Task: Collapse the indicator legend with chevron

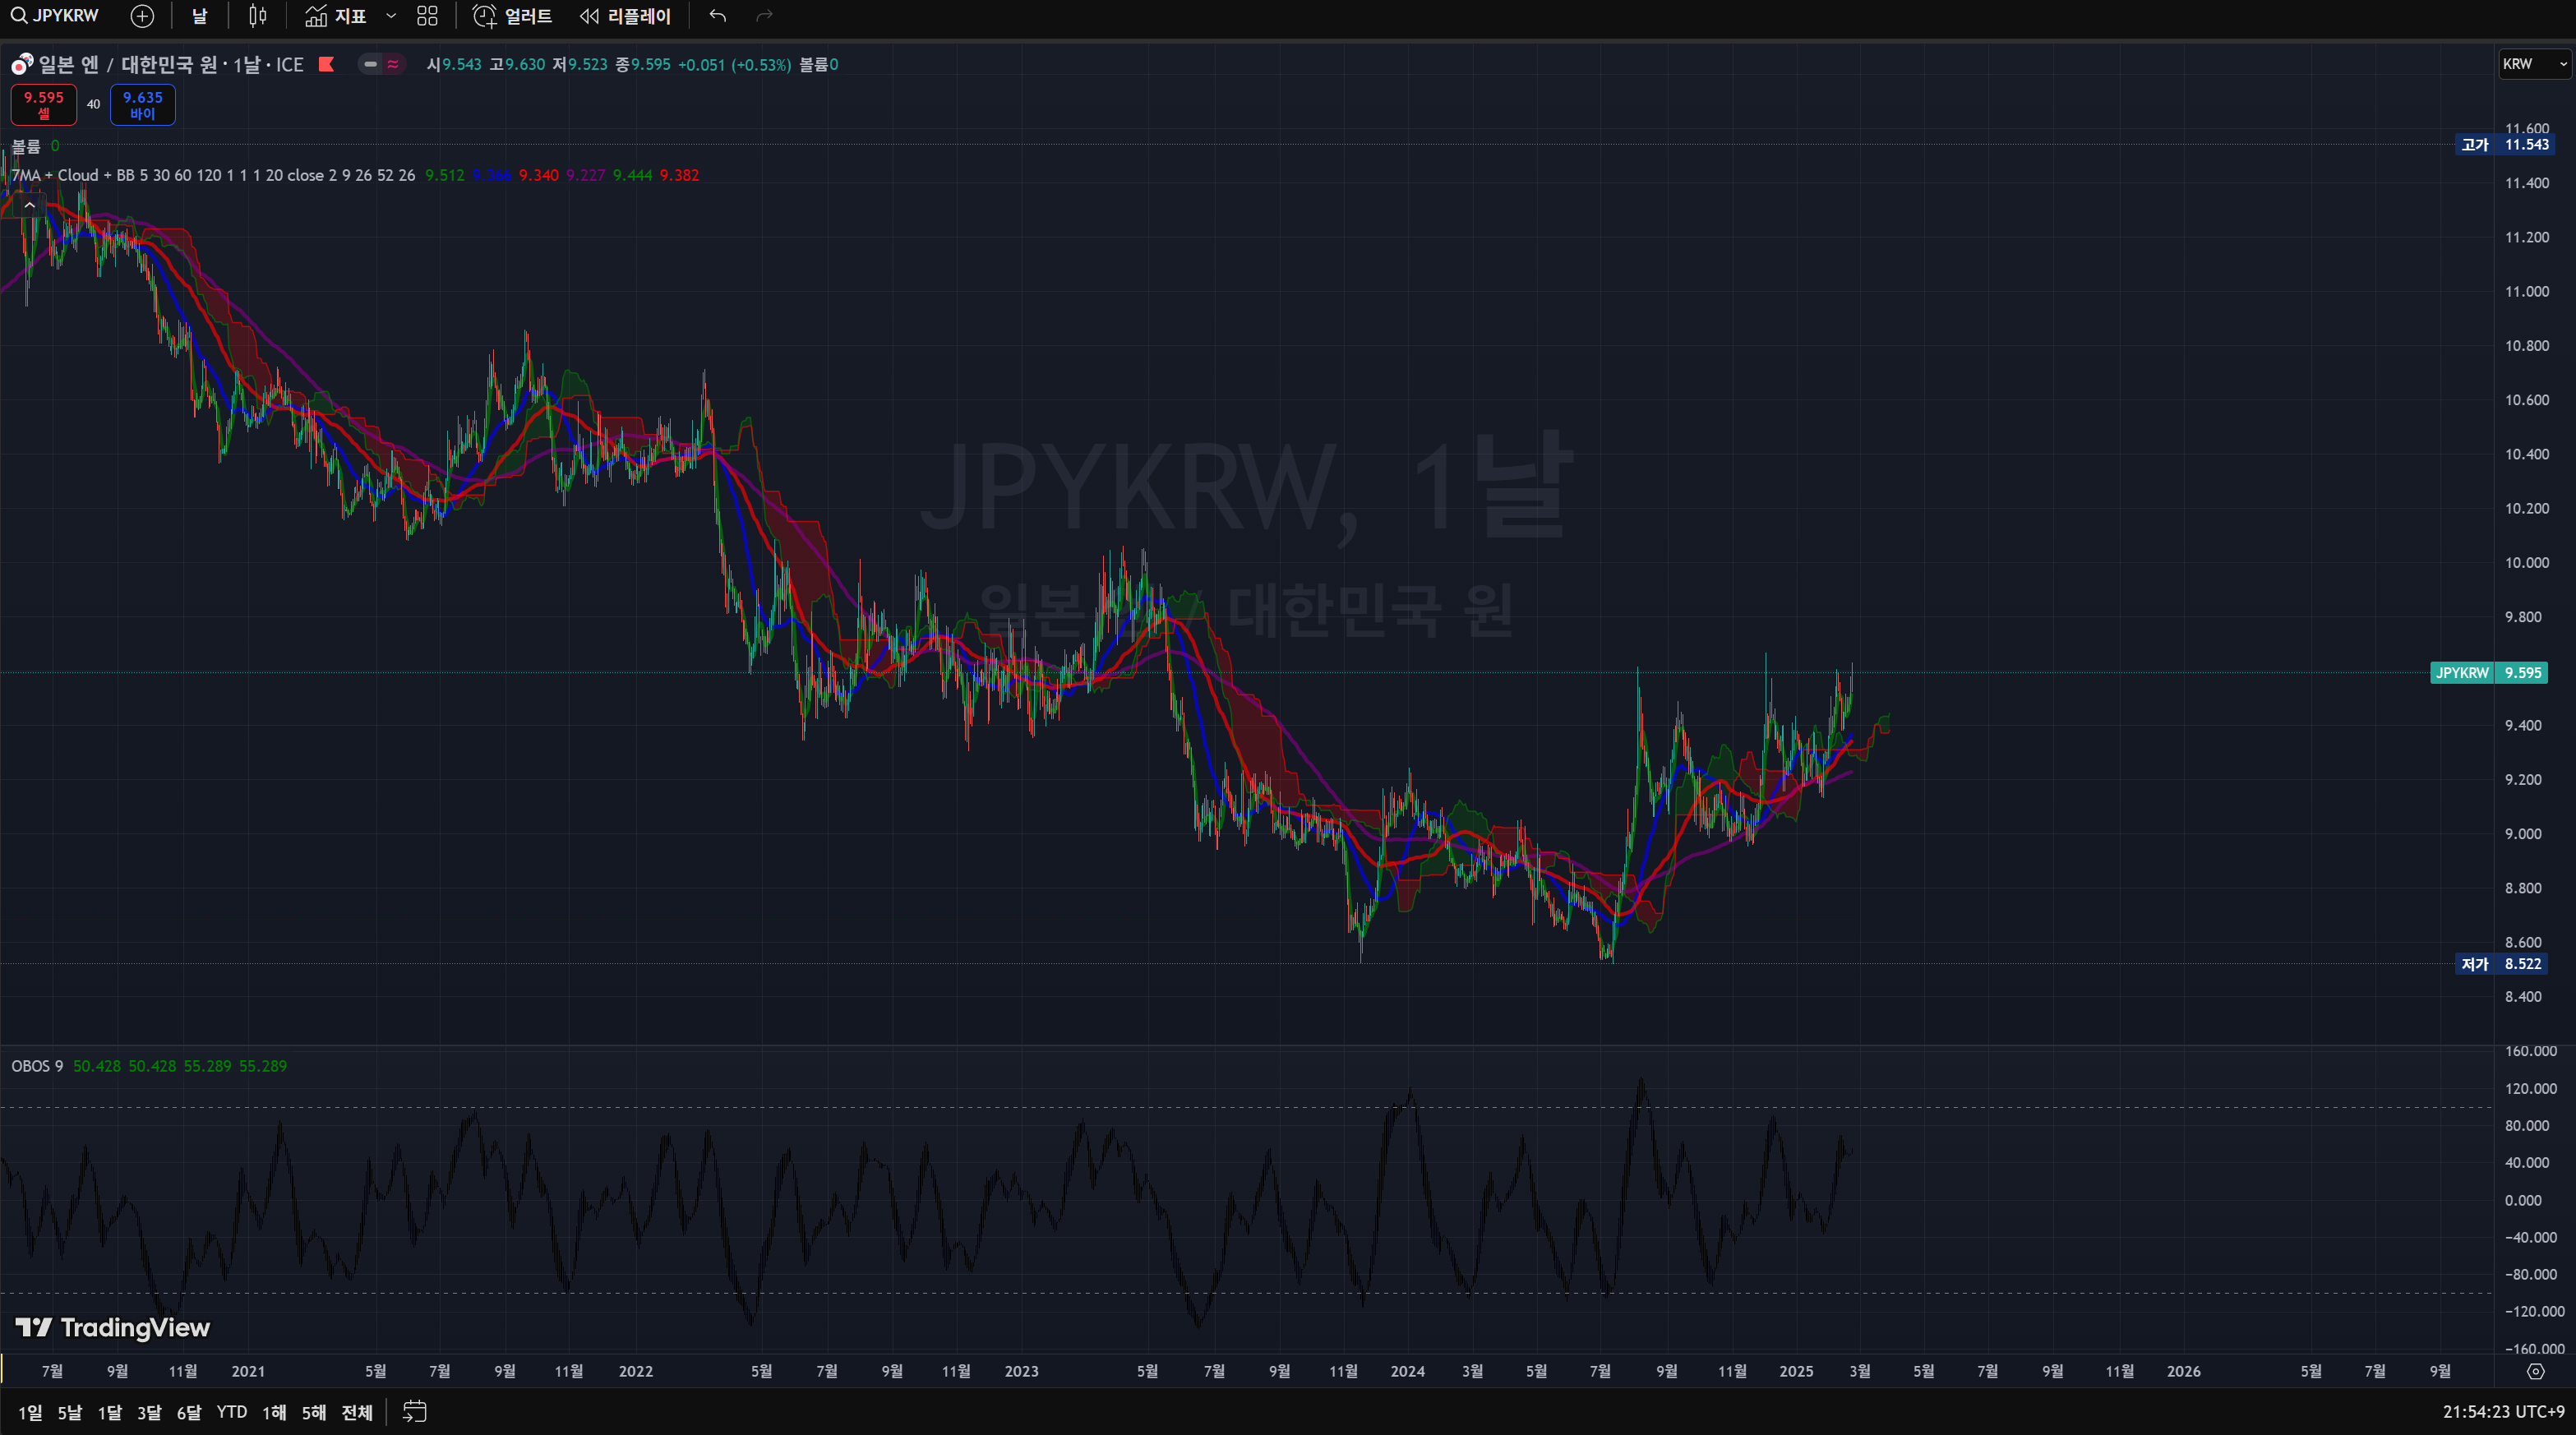Action: [29, 205]
